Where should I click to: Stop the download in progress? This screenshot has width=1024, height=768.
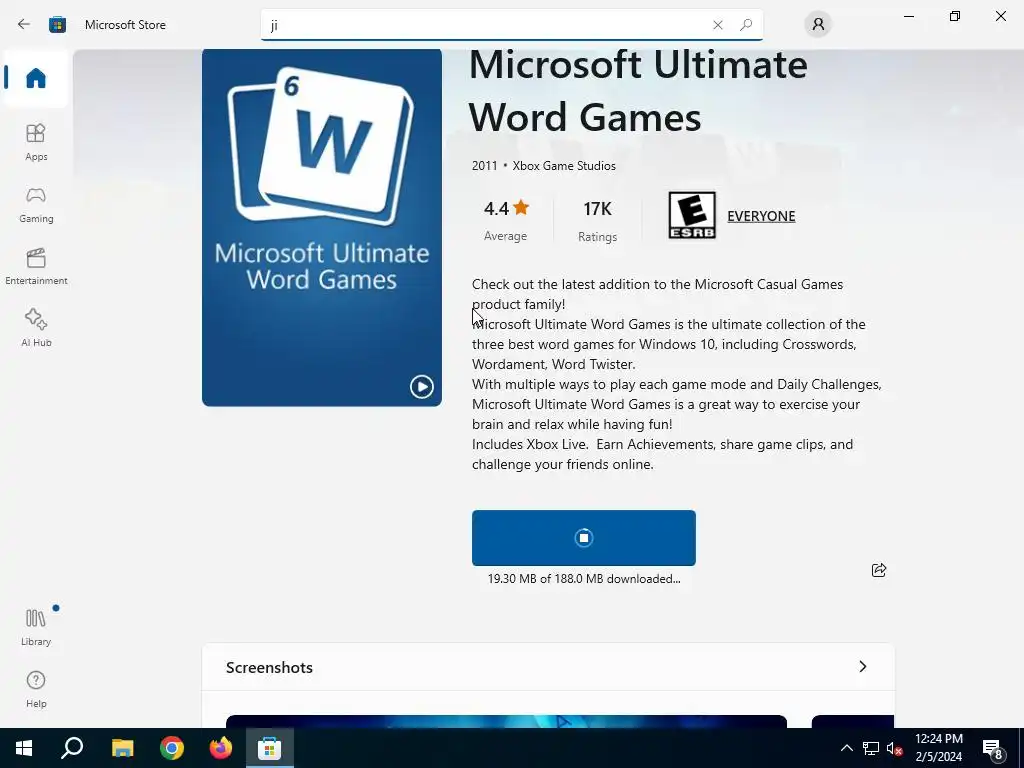[x=584, y=537]
